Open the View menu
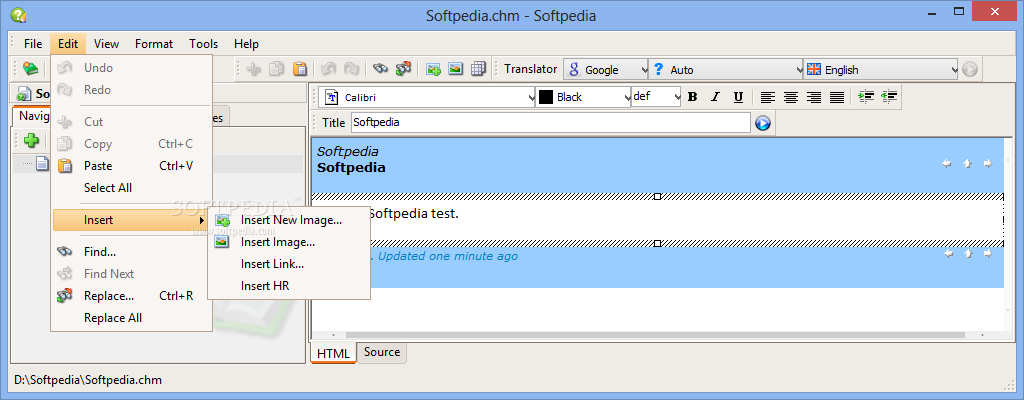The image size is (1024, 400). coord(106,44)
